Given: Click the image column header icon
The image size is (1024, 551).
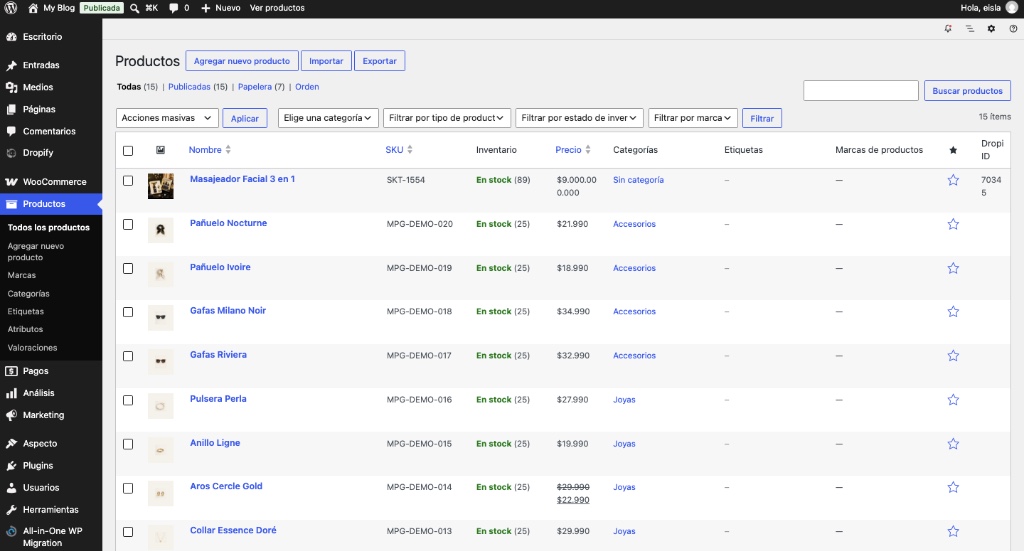Looking at the screenshot, I should coord(161,150).
